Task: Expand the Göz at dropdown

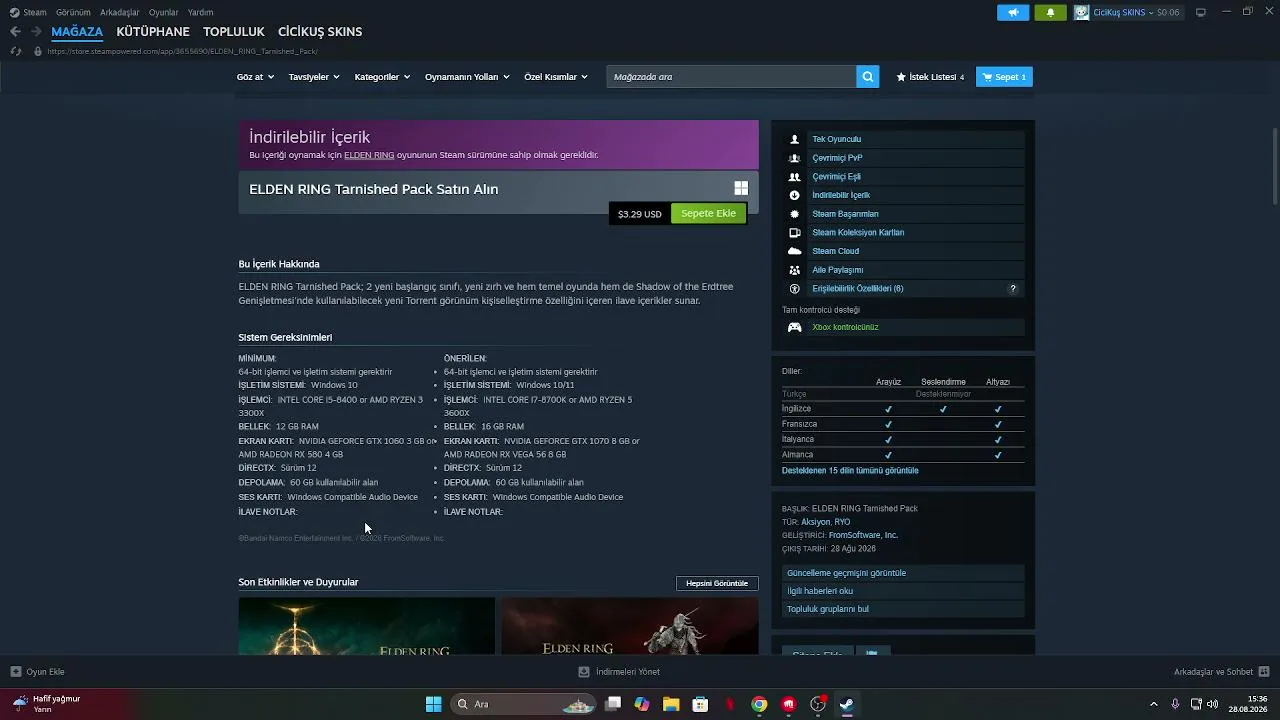Action: 255,77
